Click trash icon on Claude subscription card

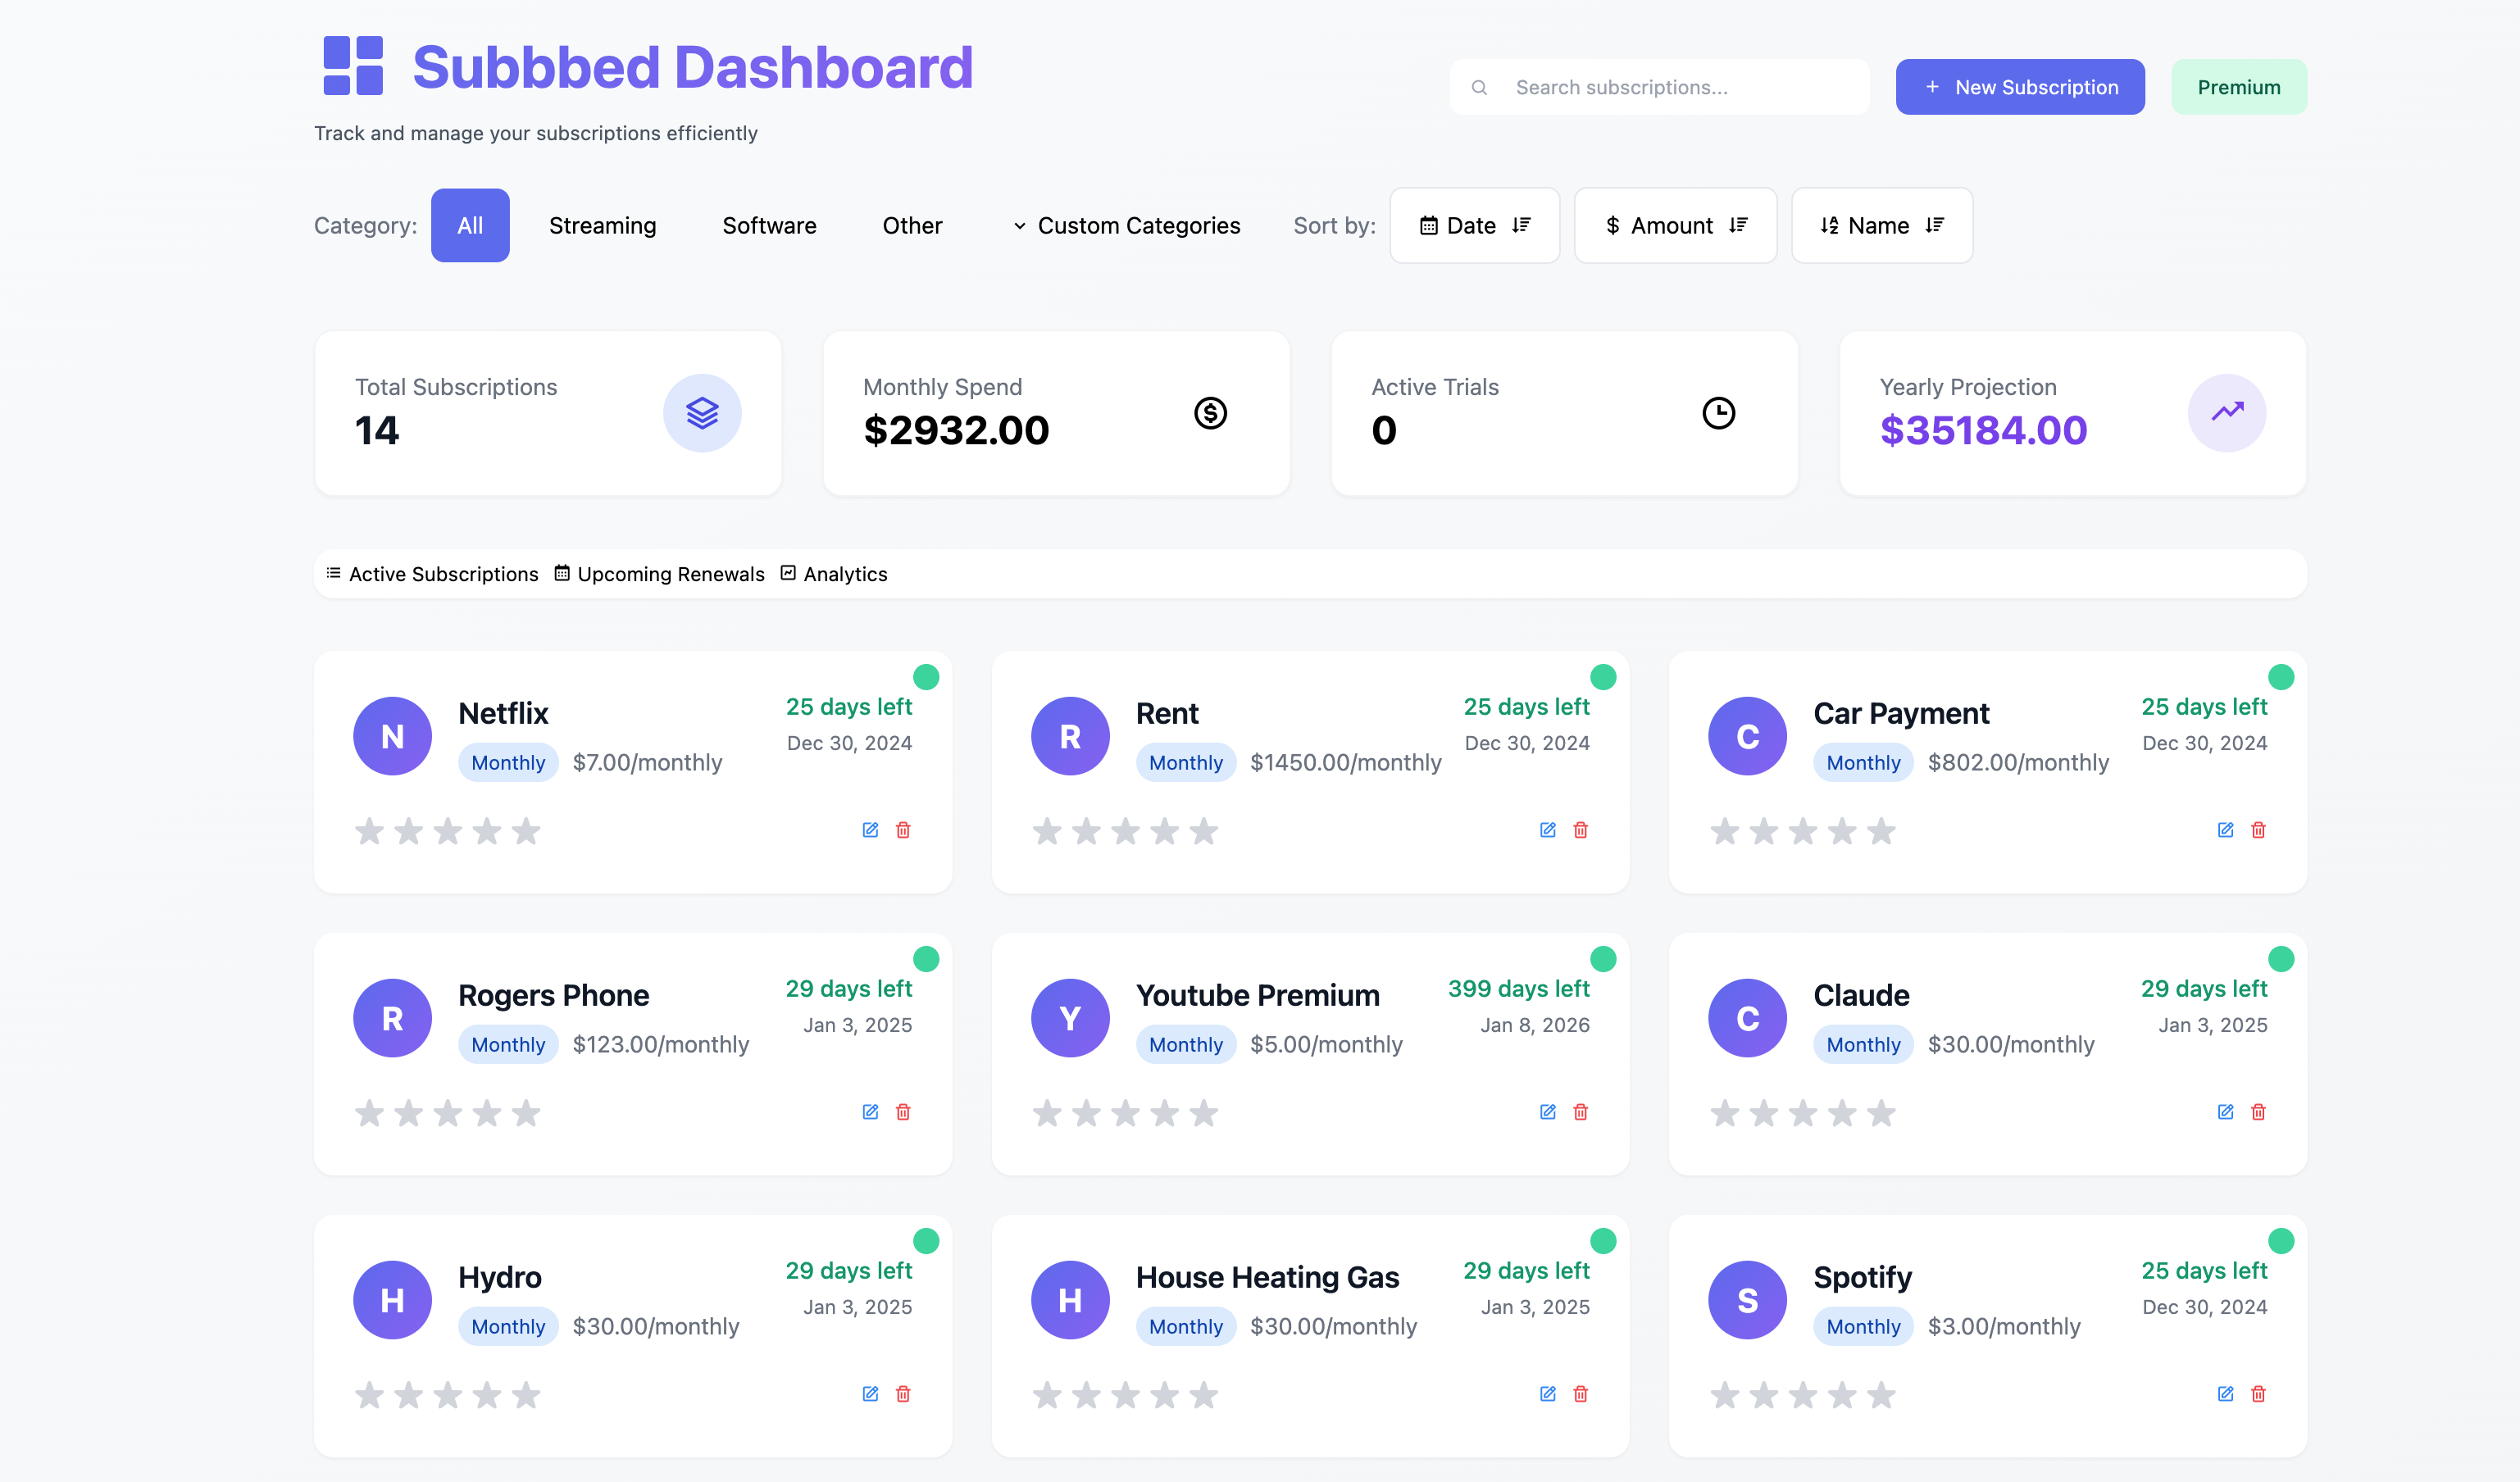tap(2258, 1112)
